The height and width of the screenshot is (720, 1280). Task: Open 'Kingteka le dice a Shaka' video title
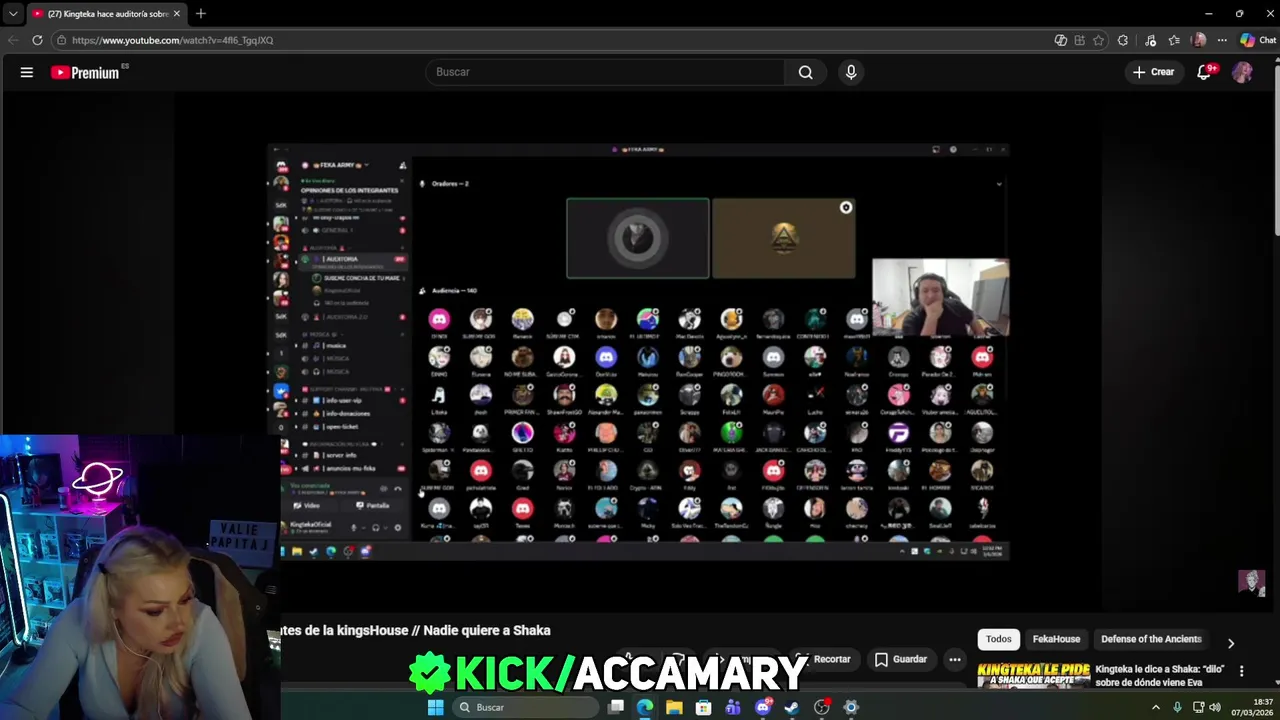(x=1160, y=675)
